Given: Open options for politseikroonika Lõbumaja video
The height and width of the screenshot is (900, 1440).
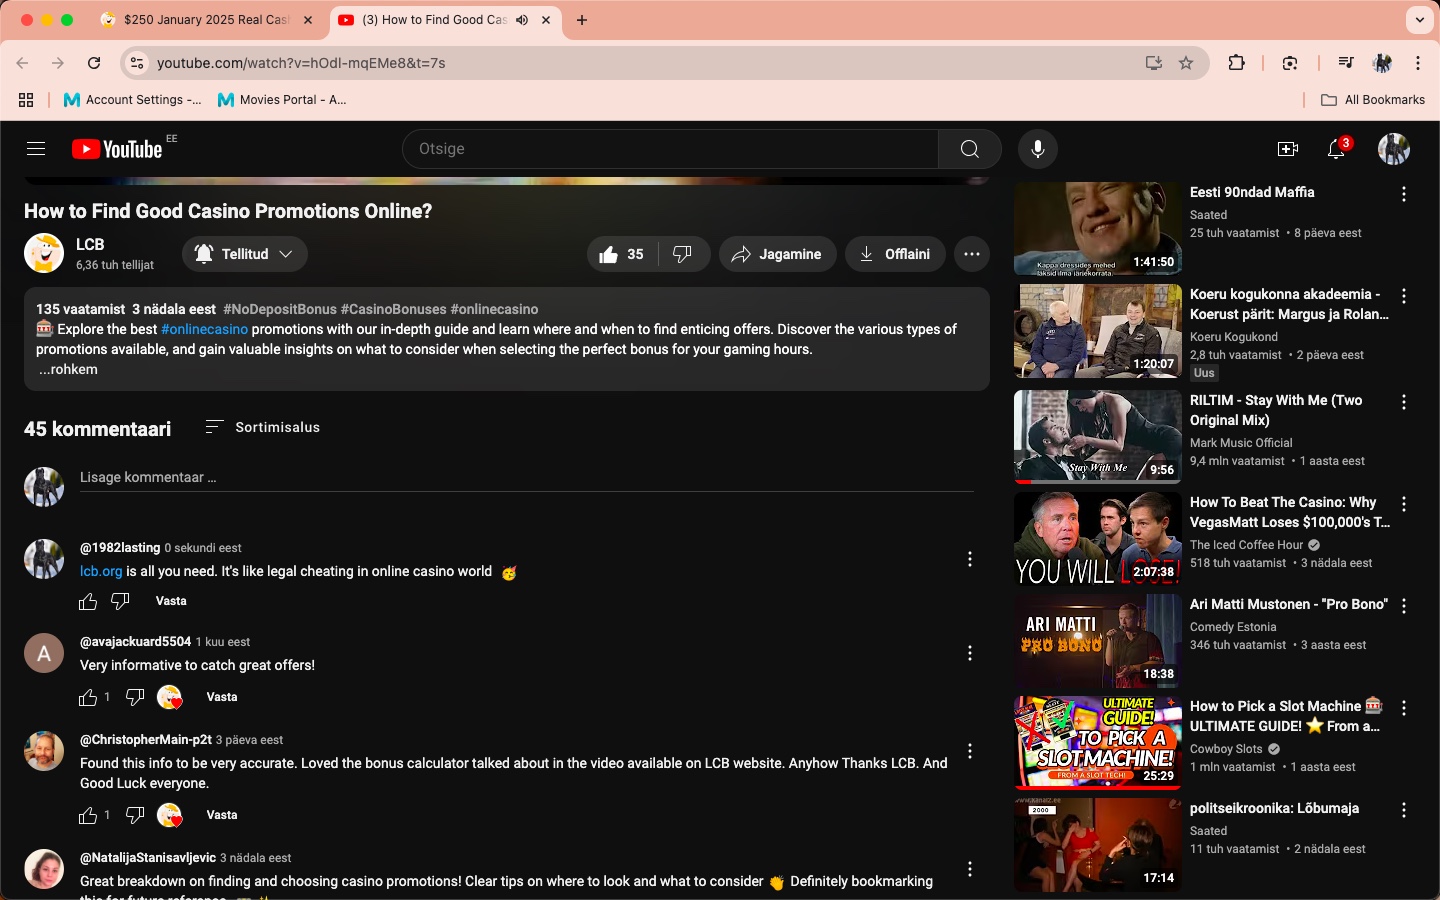Looking at the screenshot, I should [1404, 810].
